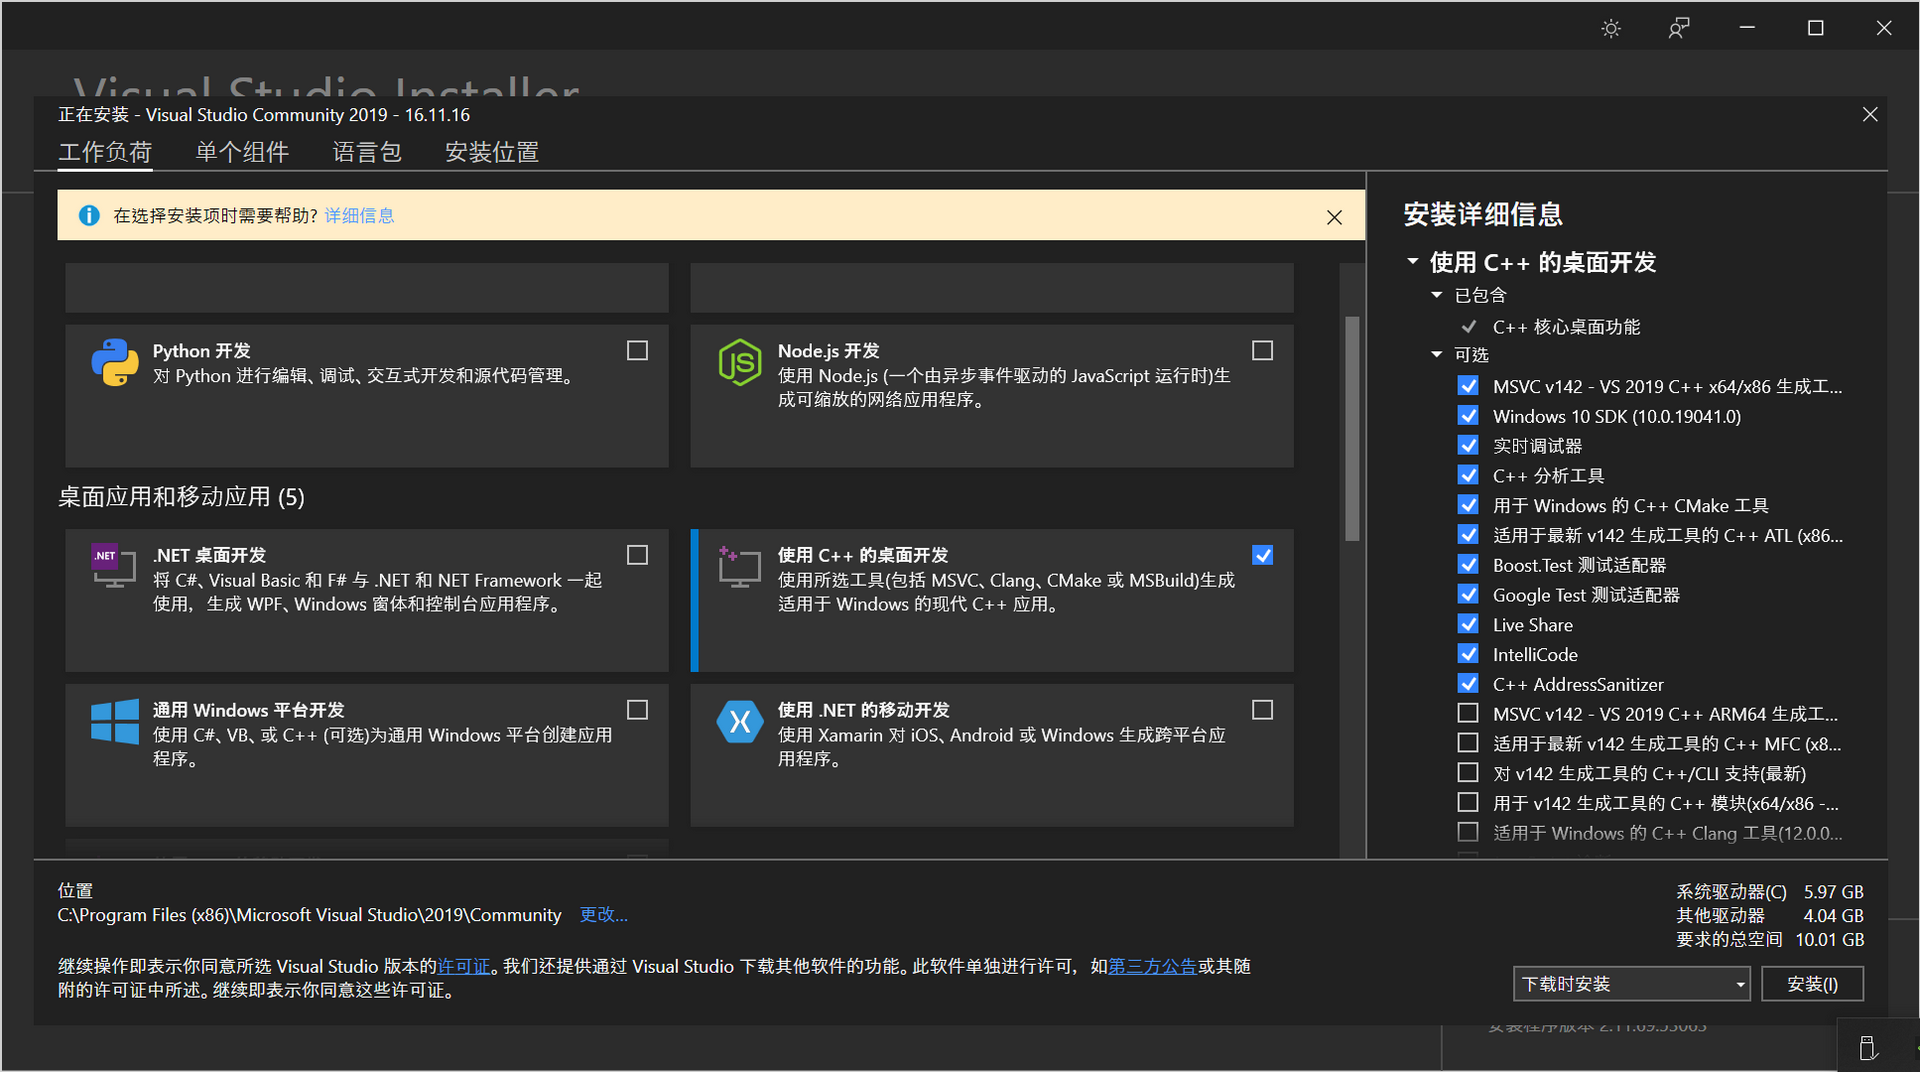Click the notification icon at bottom right
1920x1072 pixels.
pos(1867,1047)
